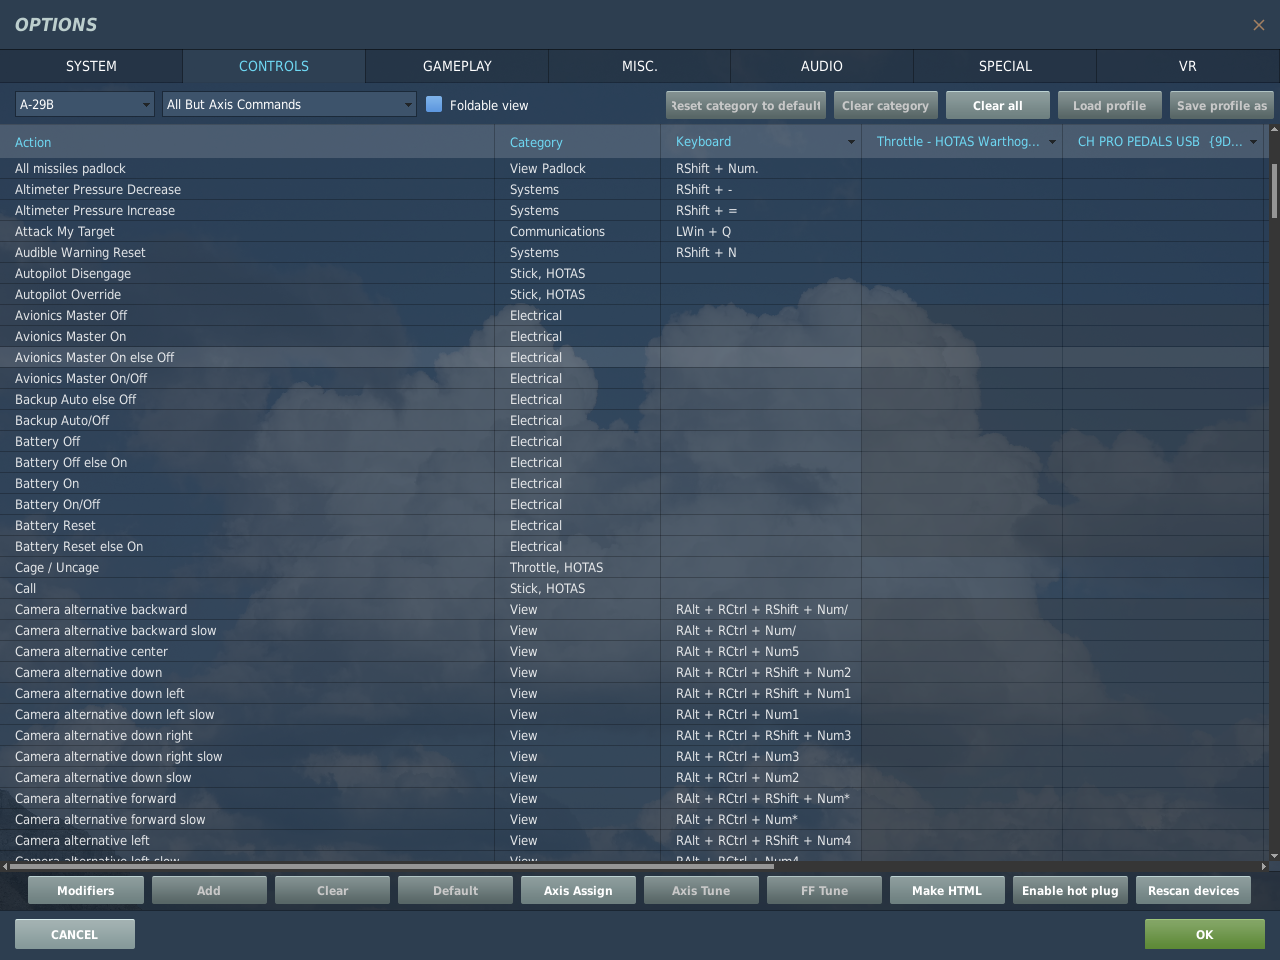1280x960 pixels.
Task: Open the SPECIAL tab
Action: coord(1005,66)
